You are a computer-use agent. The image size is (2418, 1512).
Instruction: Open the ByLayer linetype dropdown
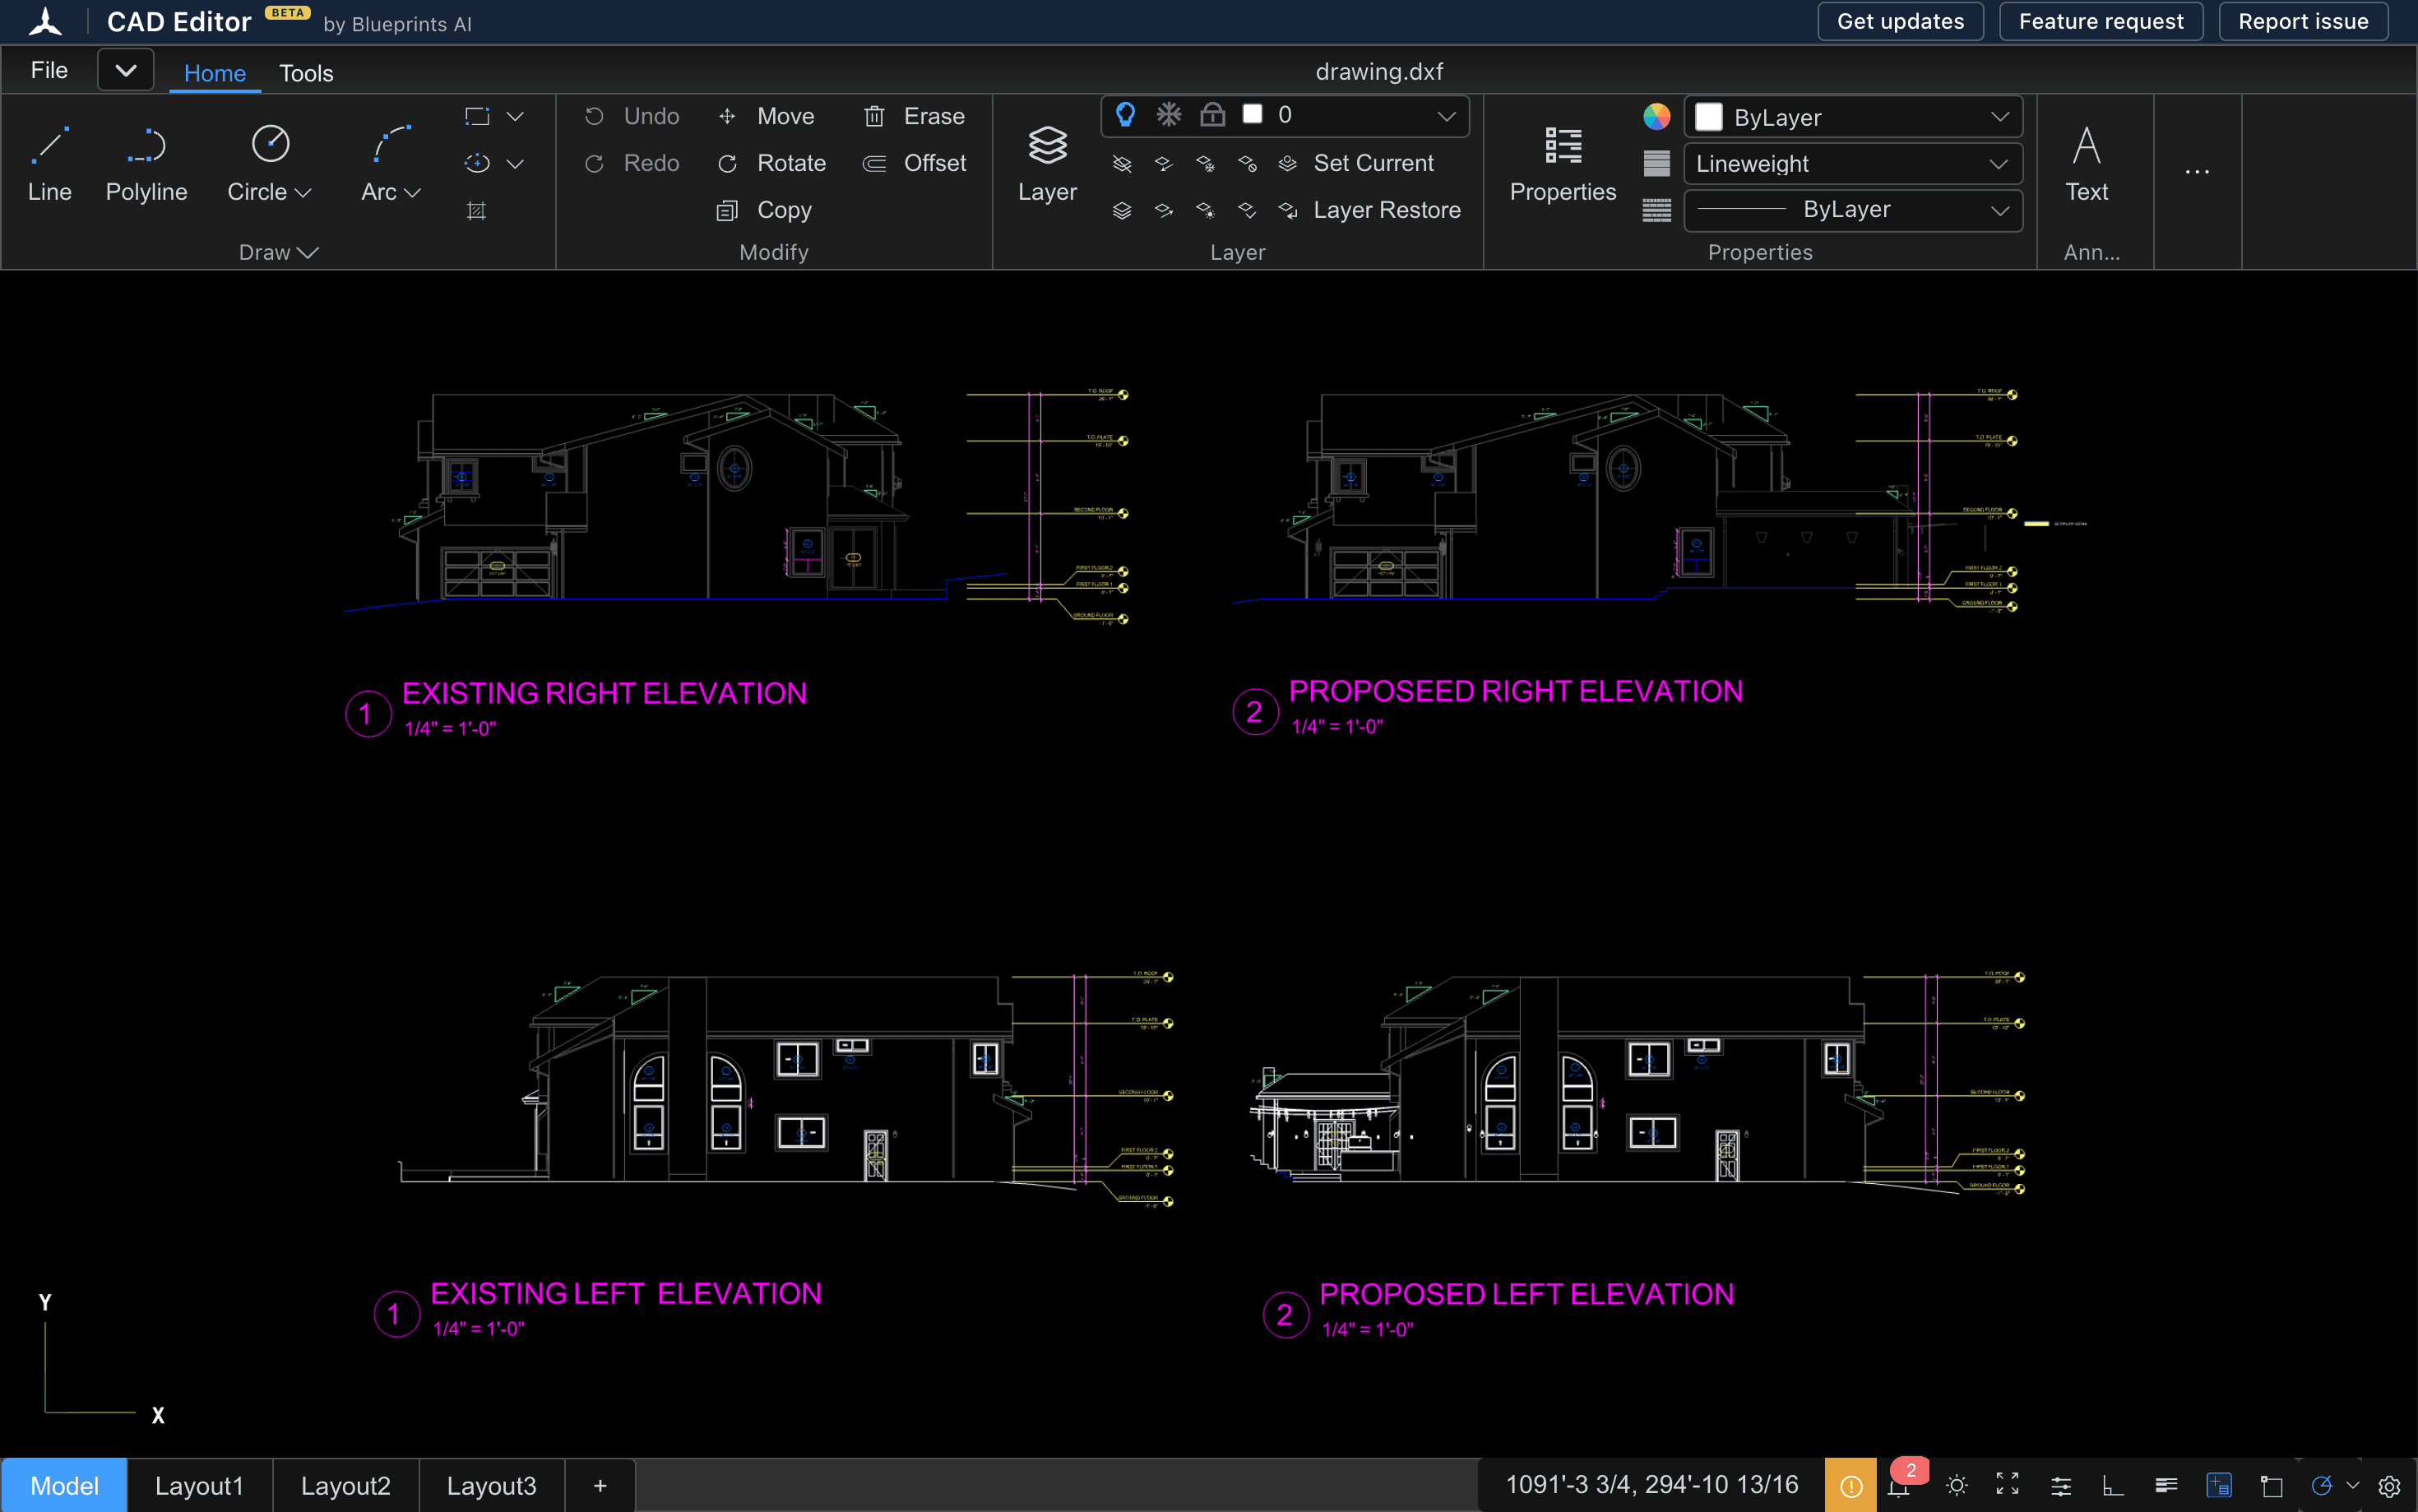(1853, 210)
